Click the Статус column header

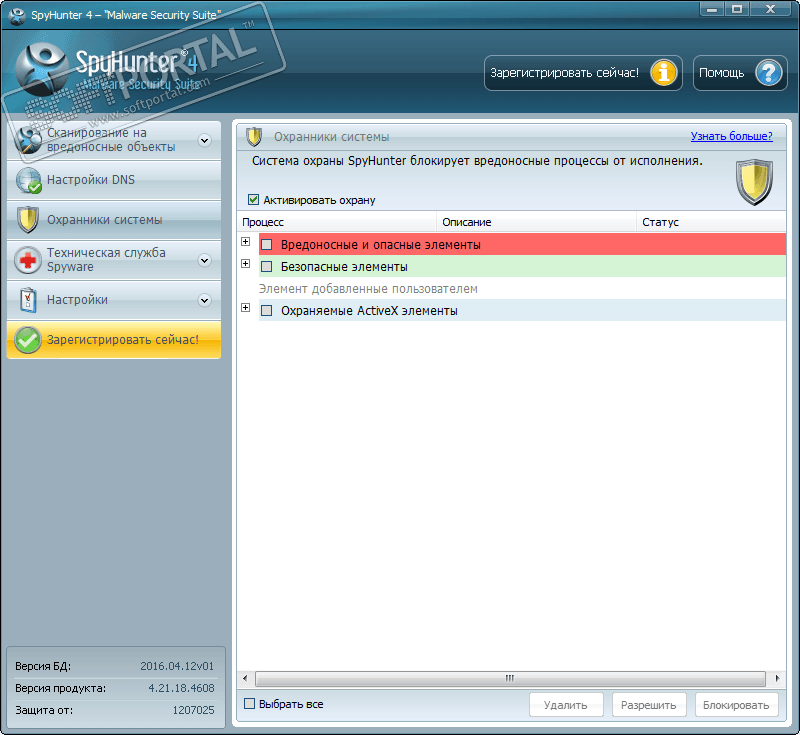point(711,222)
